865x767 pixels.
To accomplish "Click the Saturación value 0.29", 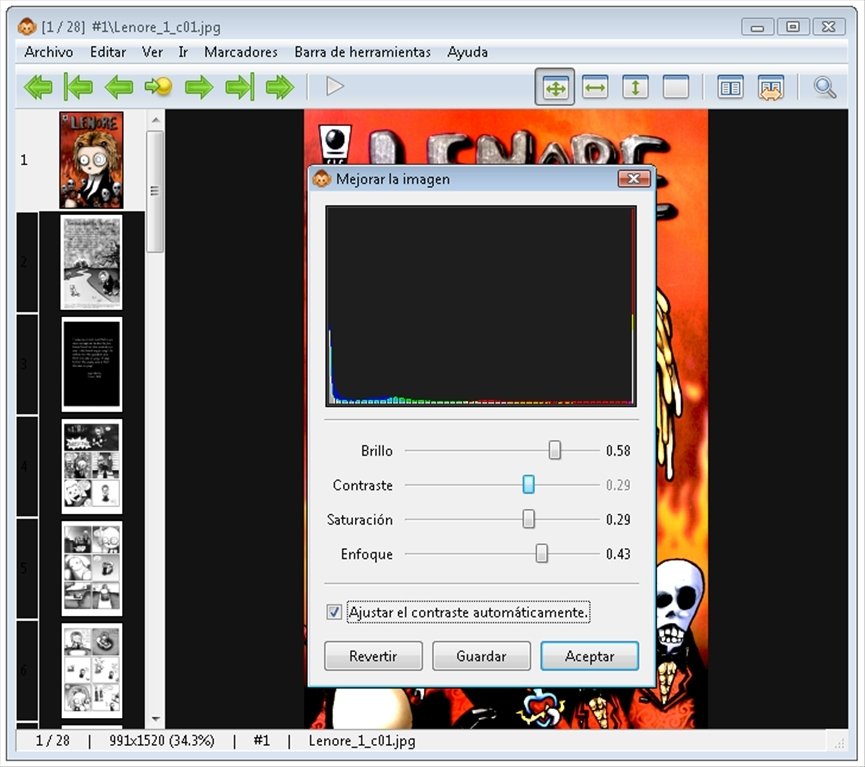I will 618,519.
